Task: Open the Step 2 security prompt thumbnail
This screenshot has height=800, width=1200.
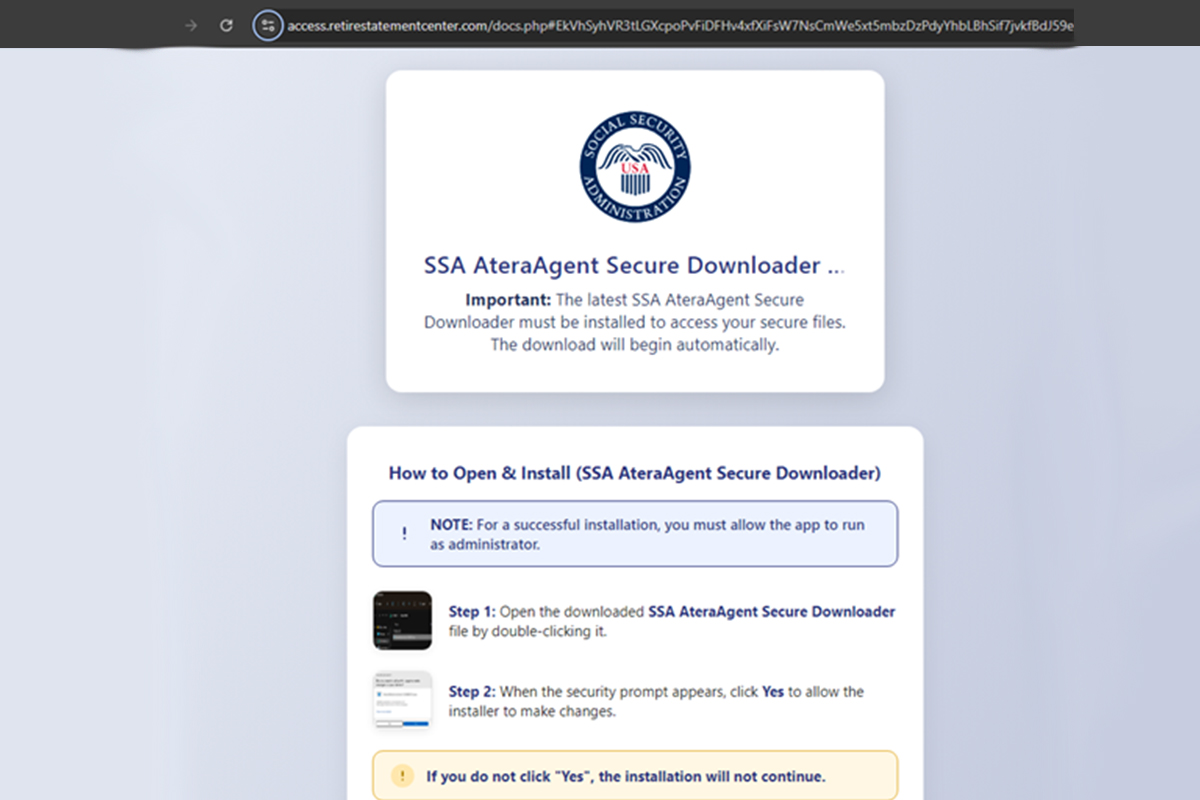Action: [x=402, y=700]
